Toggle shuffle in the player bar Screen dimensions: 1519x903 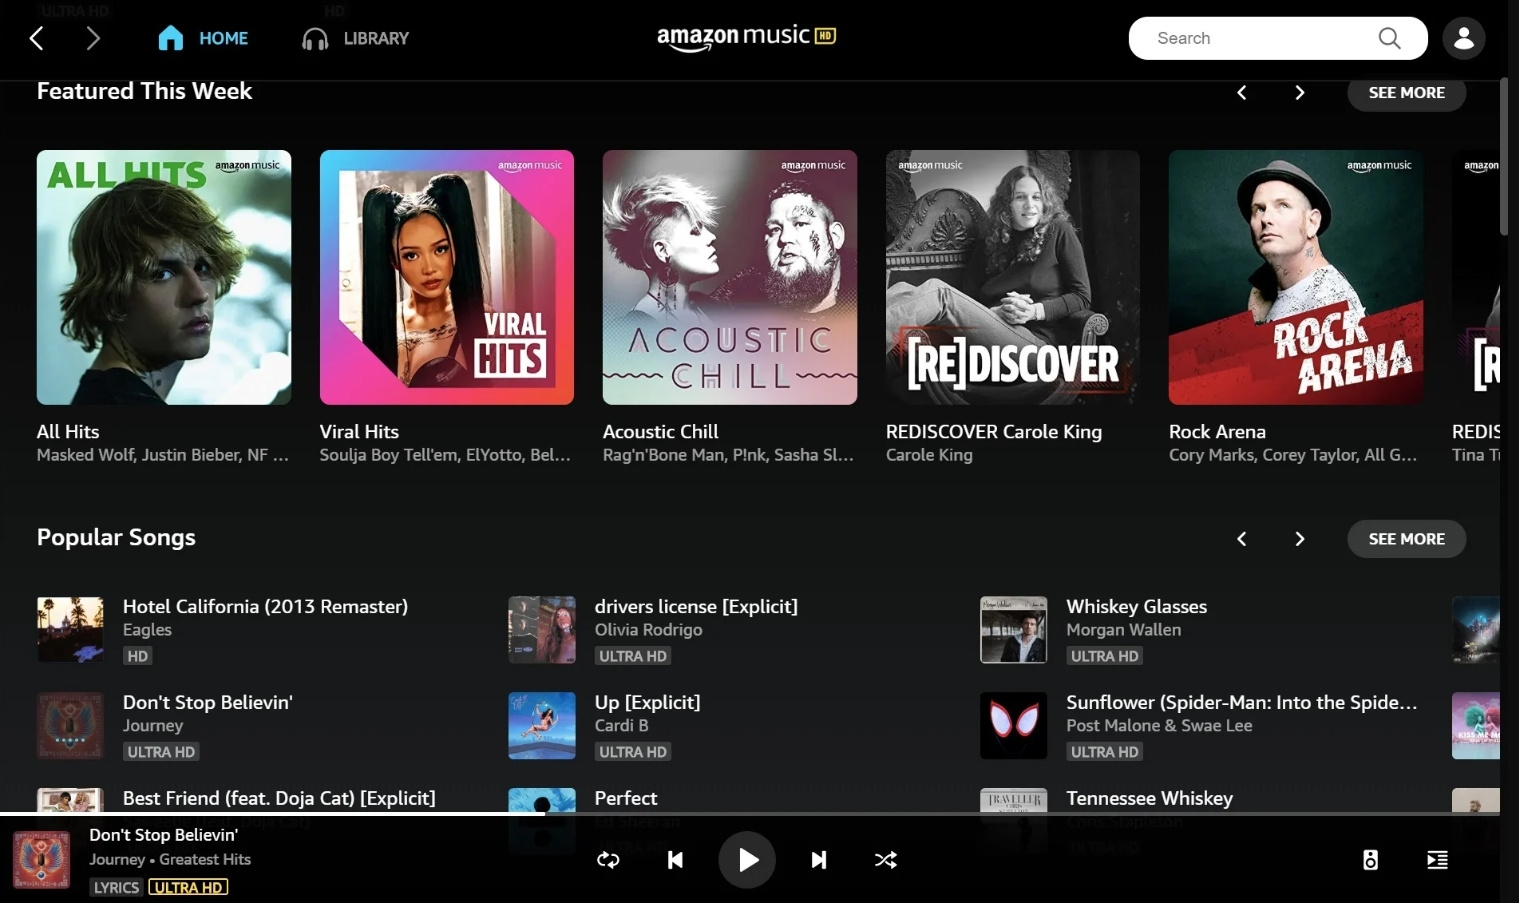(x=886, y=860)
